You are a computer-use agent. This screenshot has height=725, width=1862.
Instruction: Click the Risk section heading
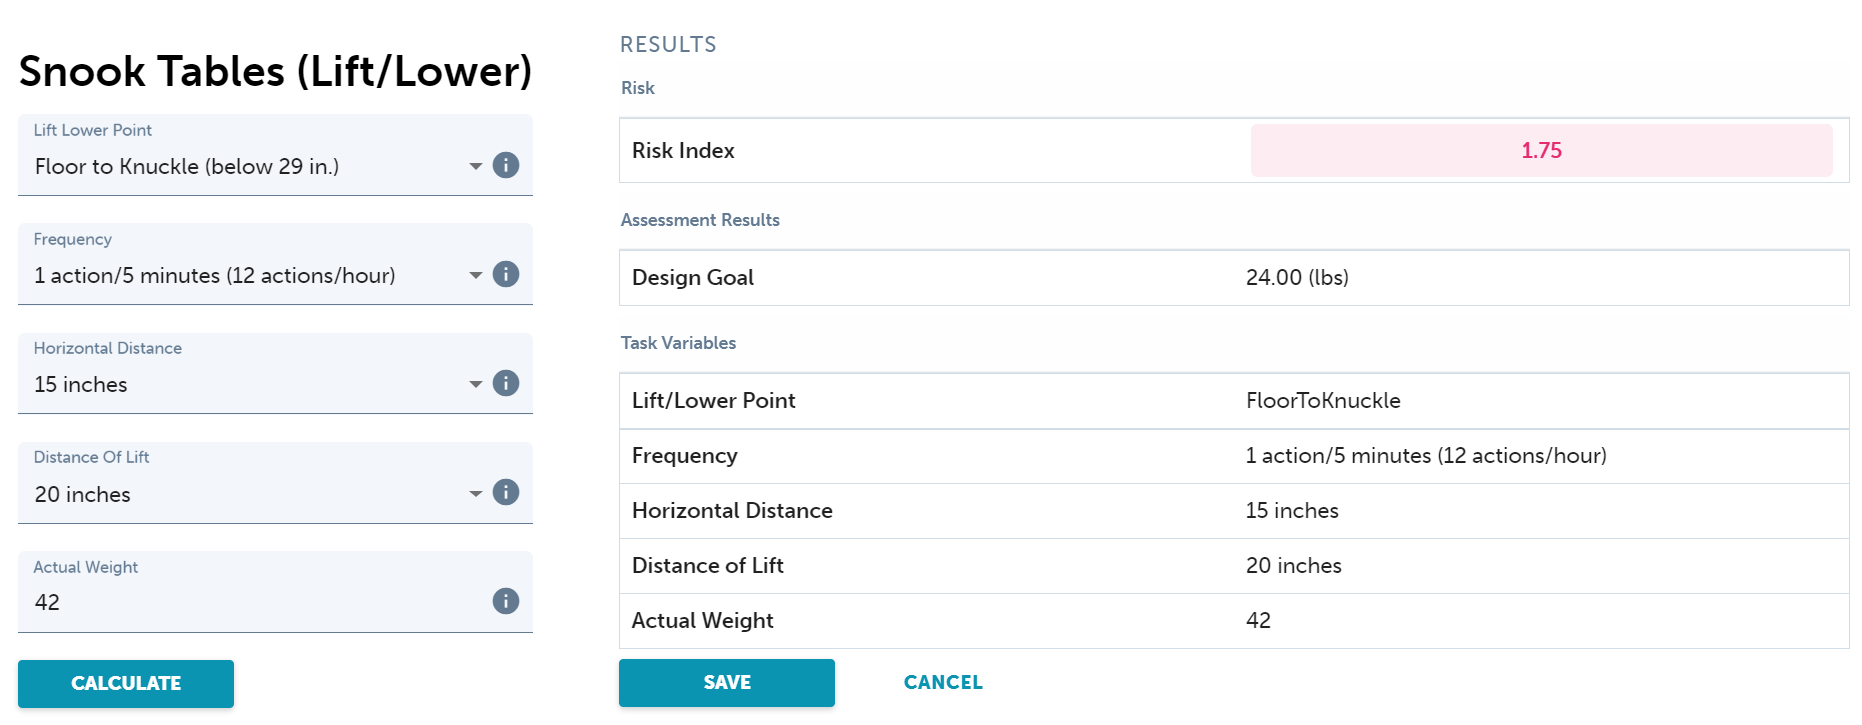pyautogui.click(x=637, y=88)
